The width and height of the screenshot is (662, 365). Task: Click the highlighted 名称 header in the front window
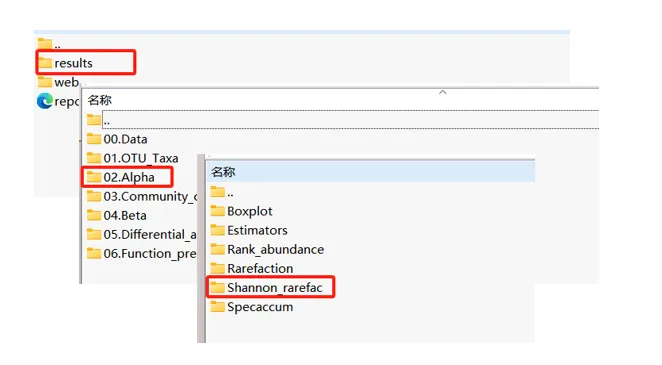coord(223,172)
